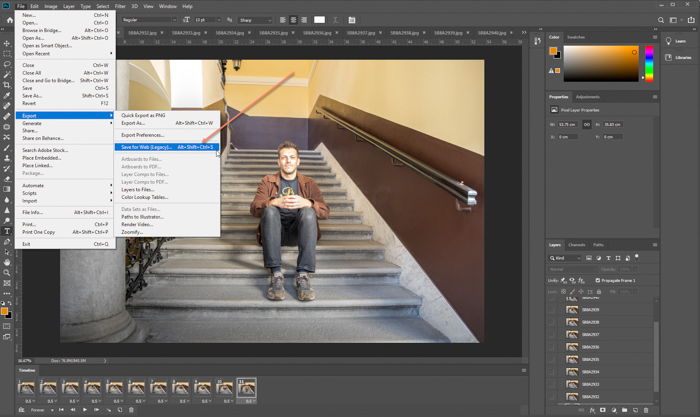Image resolution: width=700 pixels, height=417 pixels.
Task: Toggle visibility of layer 5B8A2932
Action: click(x=551, y=397)
